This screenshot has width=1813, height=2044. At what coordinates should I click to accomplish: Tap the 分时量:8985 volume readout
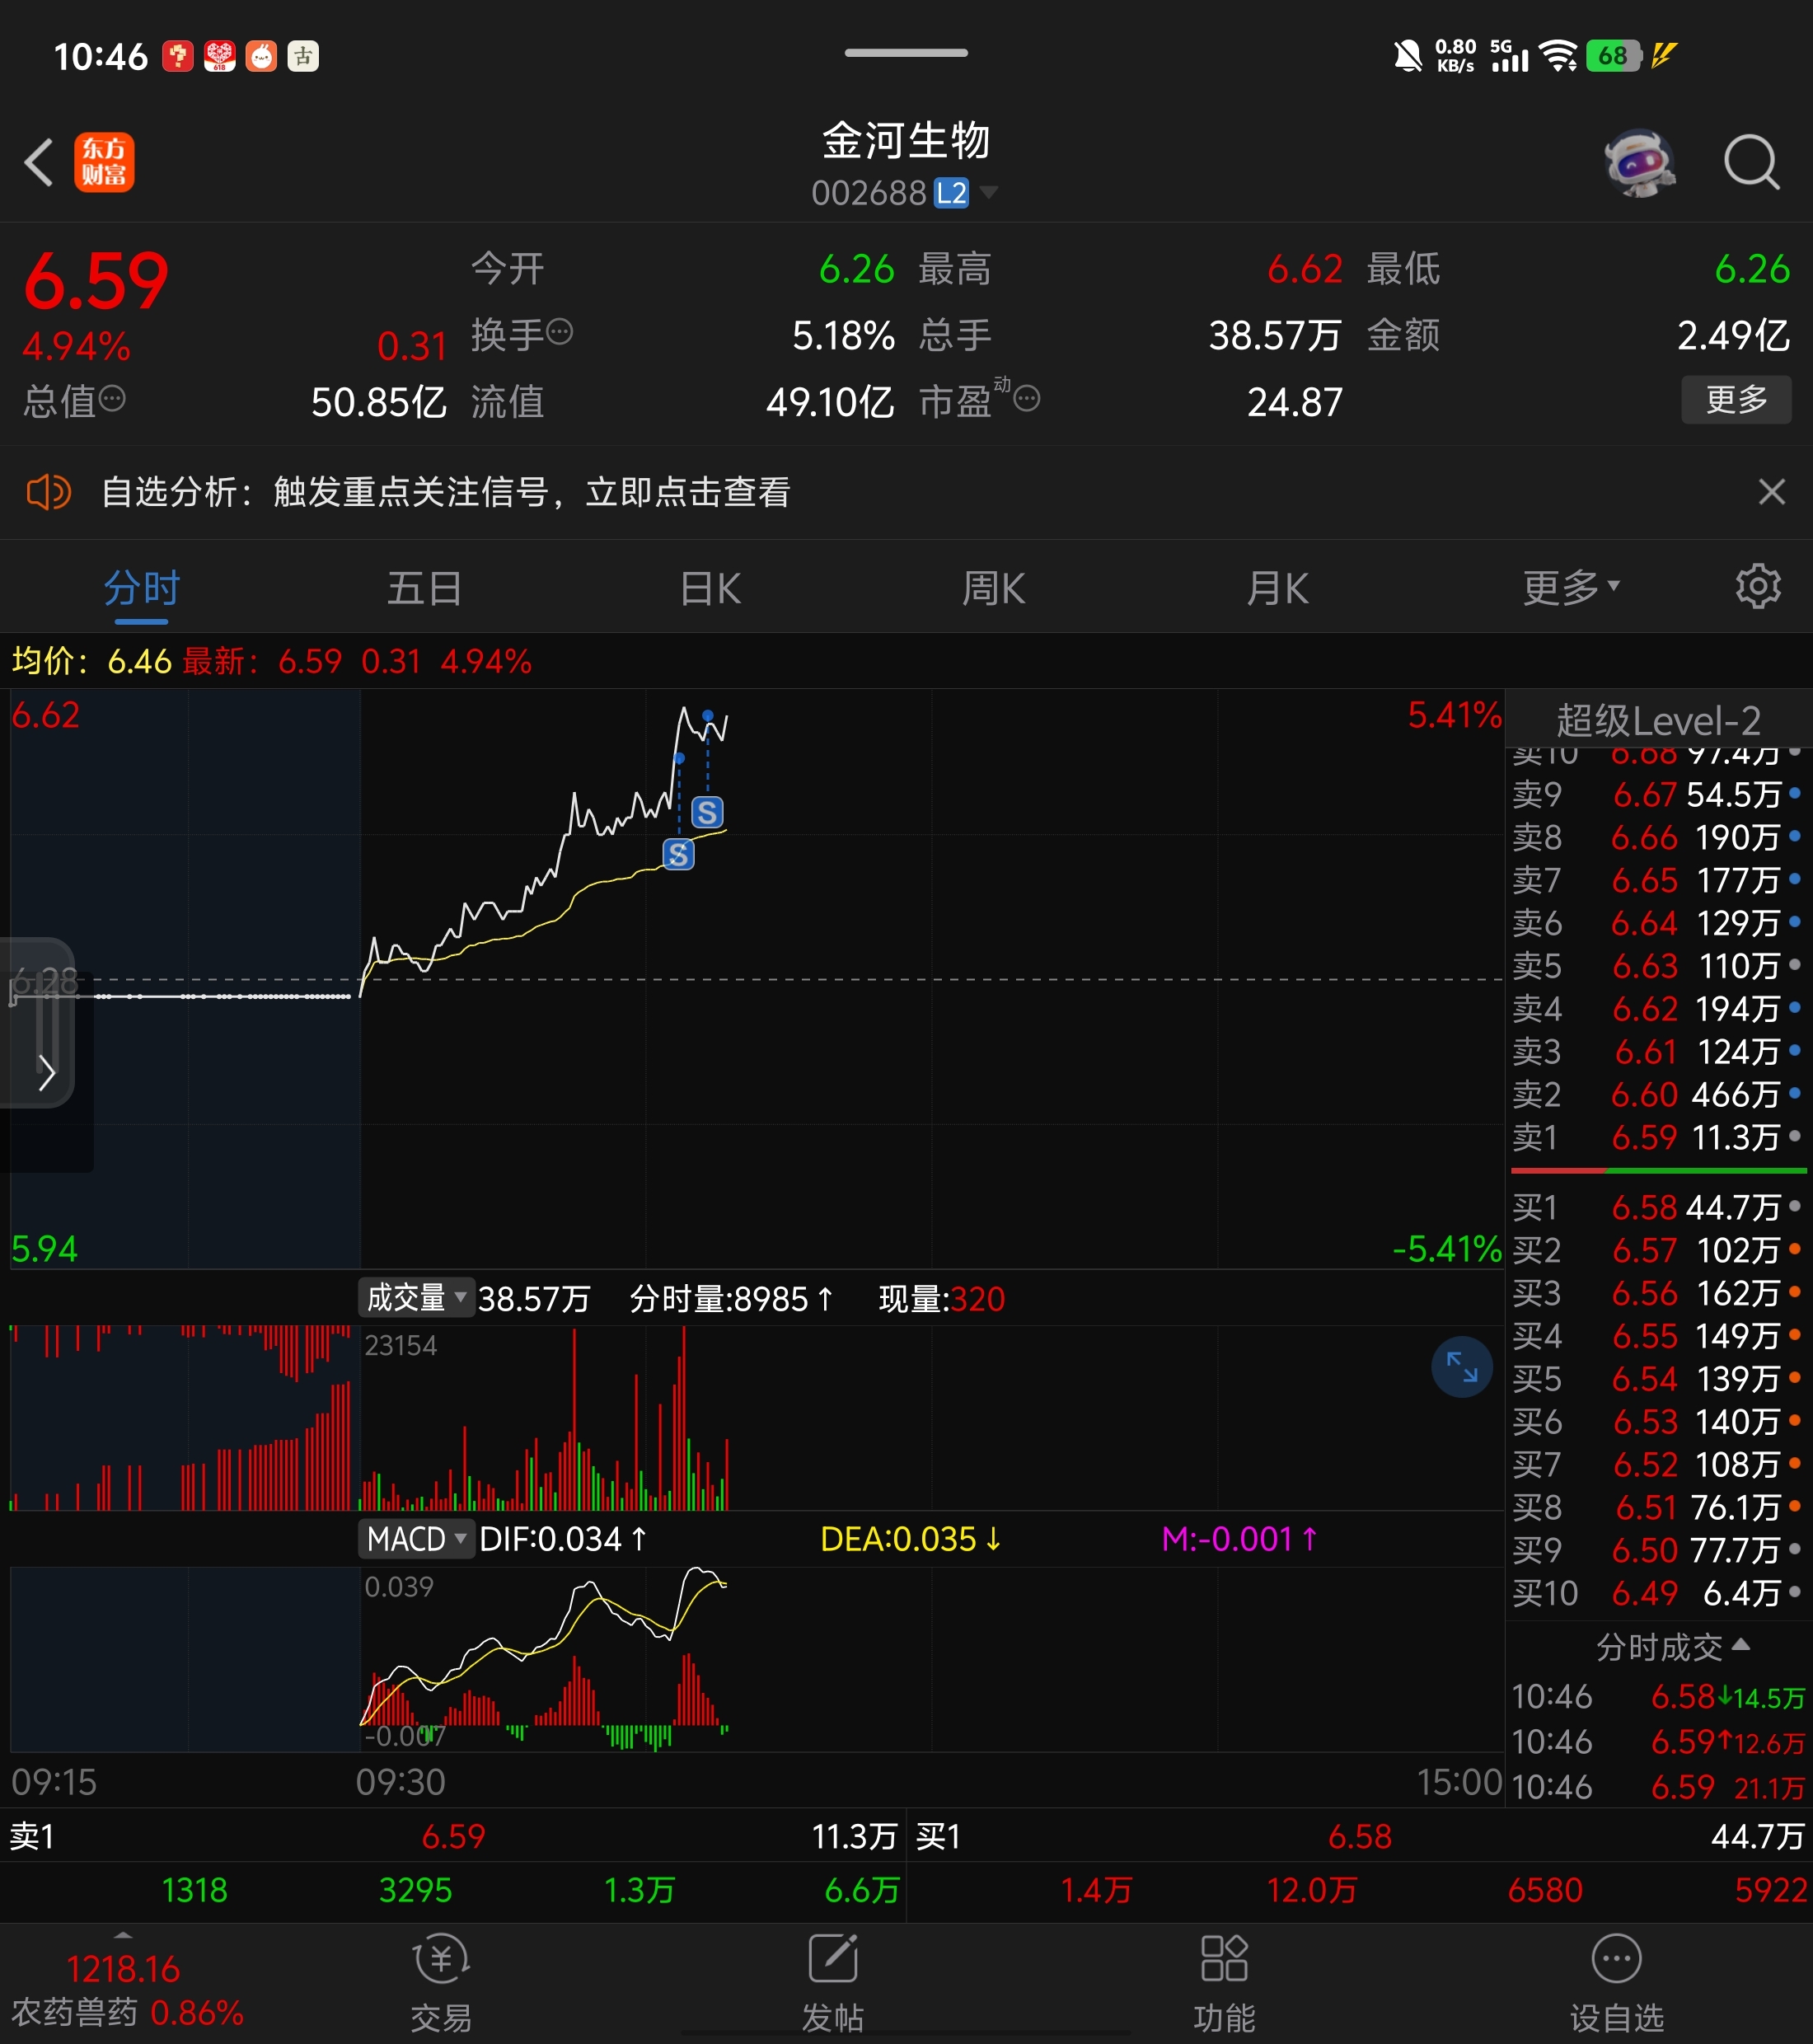(x=731, y=1298)
